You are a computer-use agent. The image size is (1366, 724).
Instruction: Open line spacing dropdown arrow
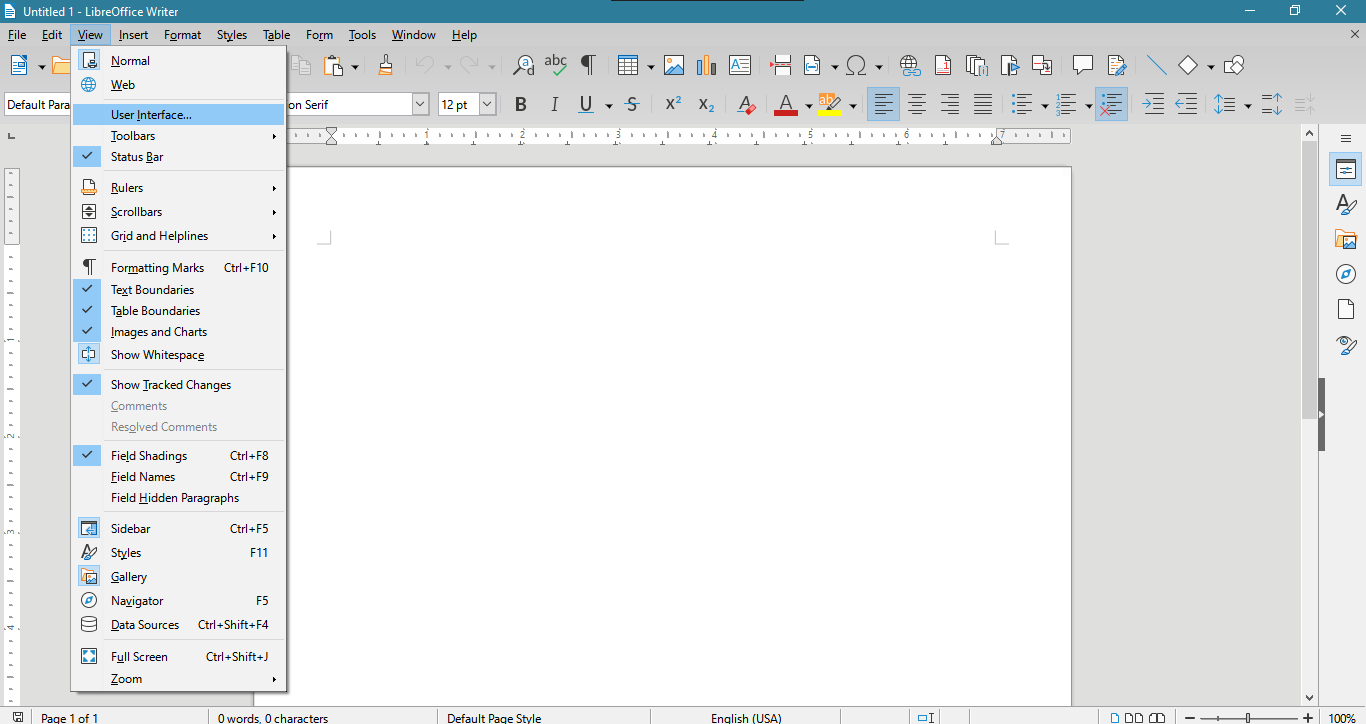click(1247, 104)
